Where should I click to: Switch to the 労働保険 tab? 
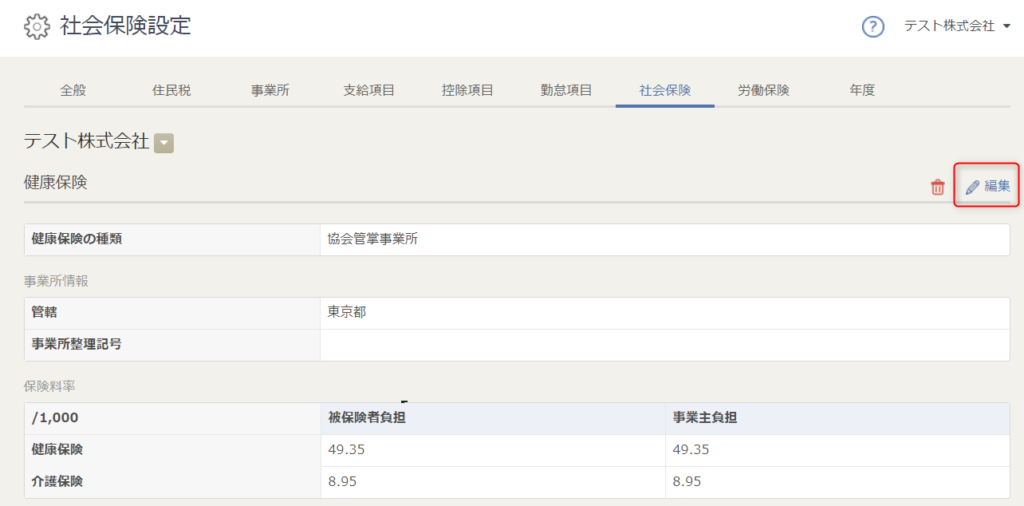click(x=763, y=91)
